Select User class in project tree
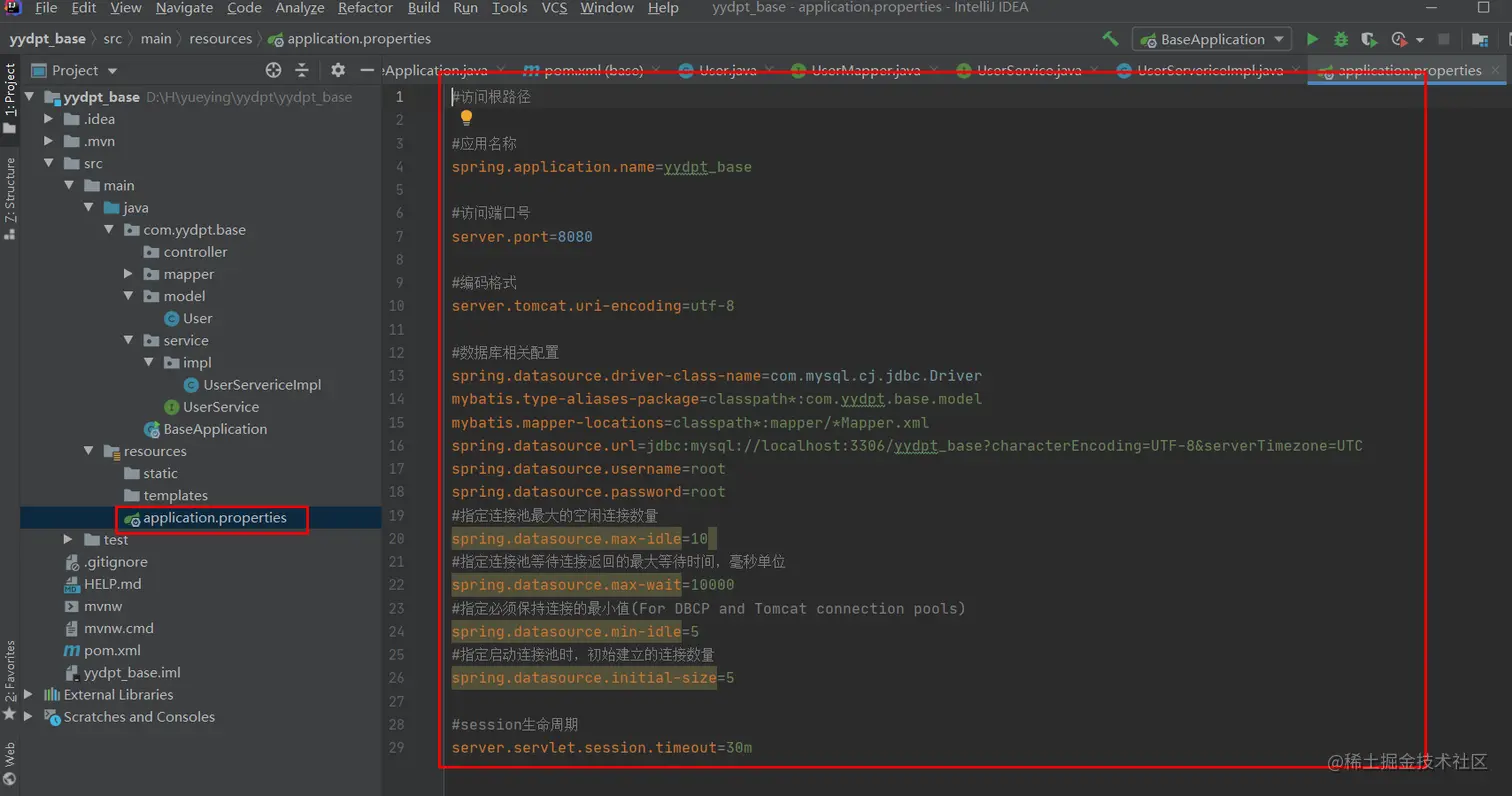 (197, 318)
